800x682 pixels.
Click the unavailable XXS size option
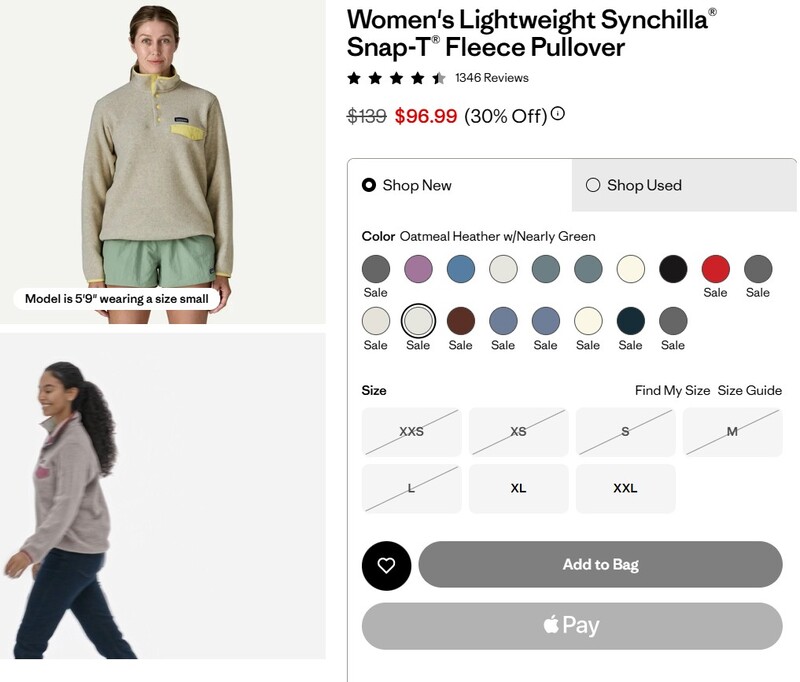pos(411,432)
